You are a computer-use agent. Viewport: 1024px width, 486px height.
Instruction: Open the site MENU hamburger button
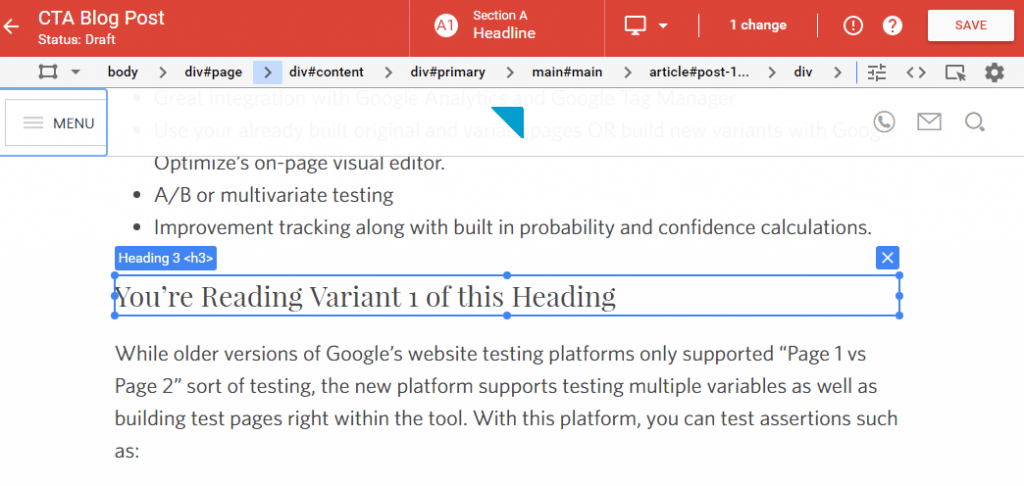click(x=54, y=123)
